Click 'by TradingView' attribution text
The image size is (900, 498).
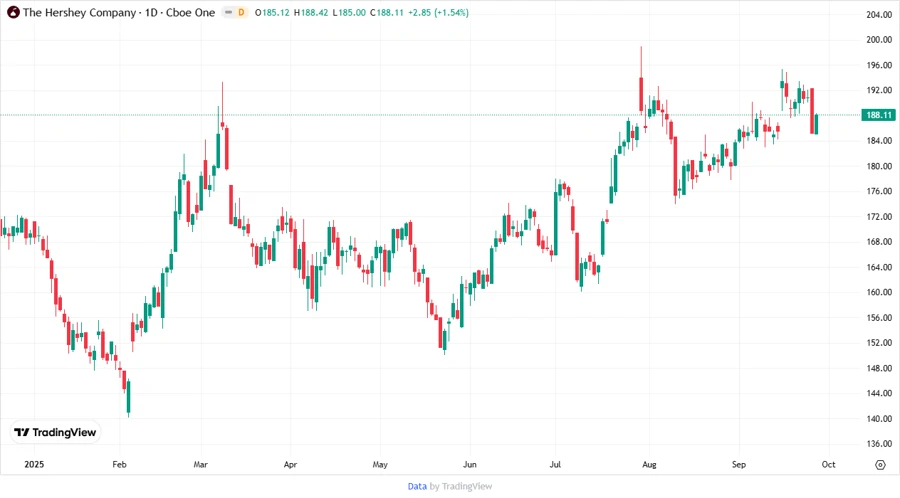461,486
